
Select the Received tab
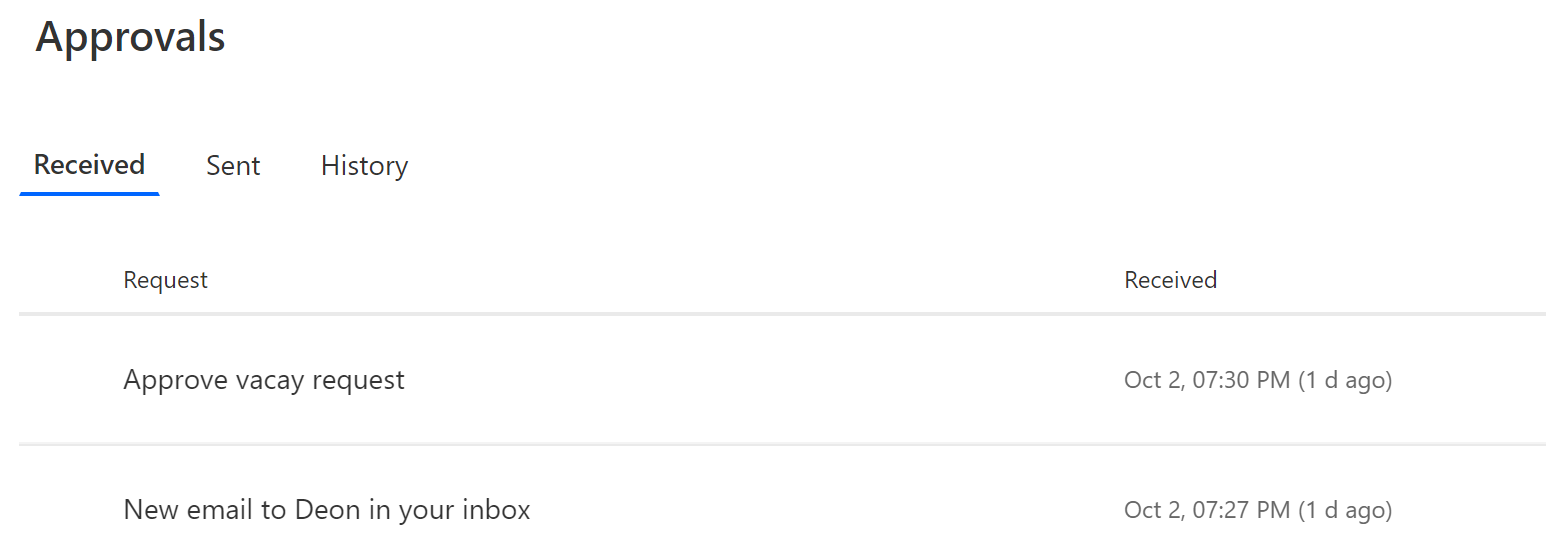[89, 164]
